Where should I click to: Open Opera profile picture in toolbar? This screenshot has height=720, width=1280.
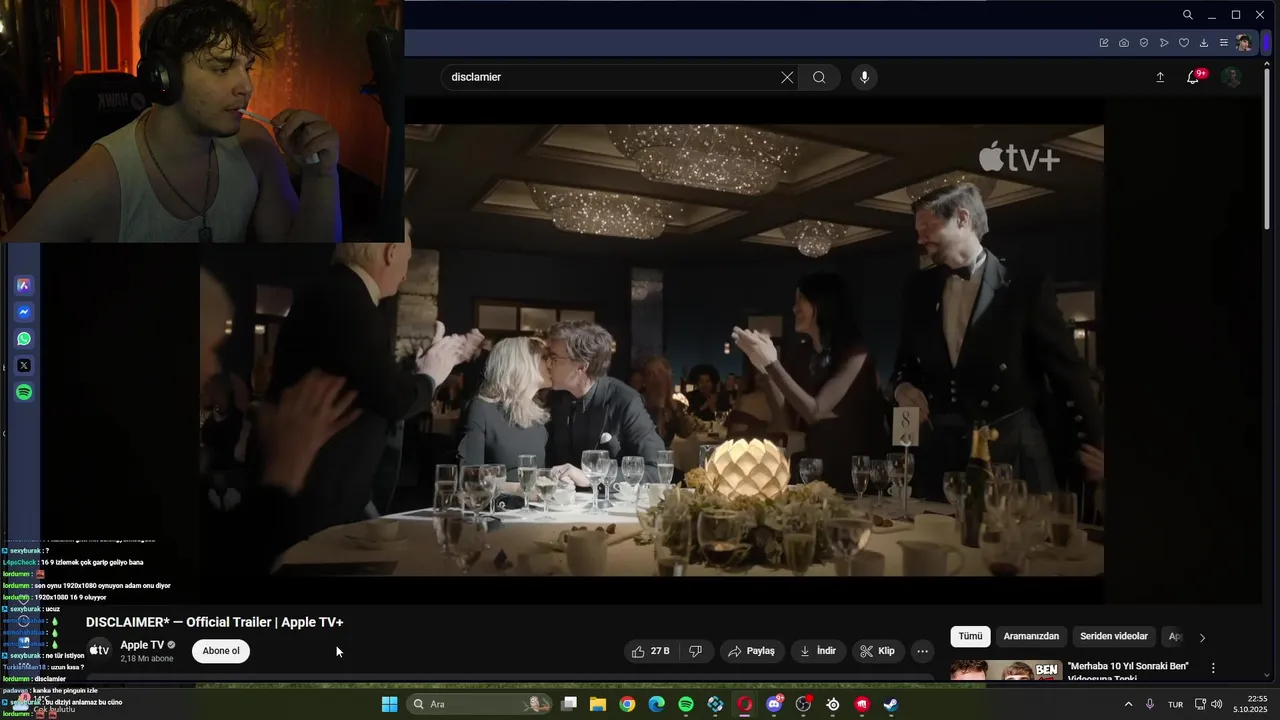pos(1243,43)
